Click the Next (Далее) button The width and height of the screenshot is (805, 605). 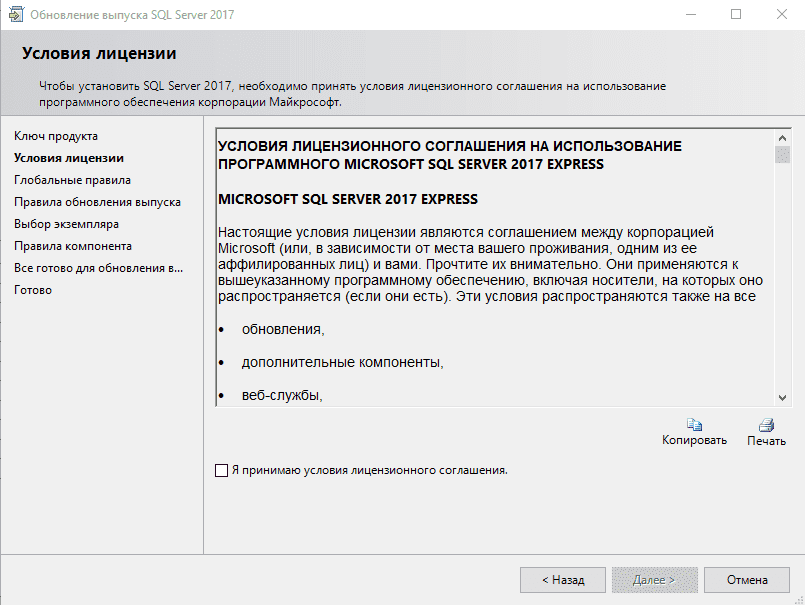click(655, 579)
